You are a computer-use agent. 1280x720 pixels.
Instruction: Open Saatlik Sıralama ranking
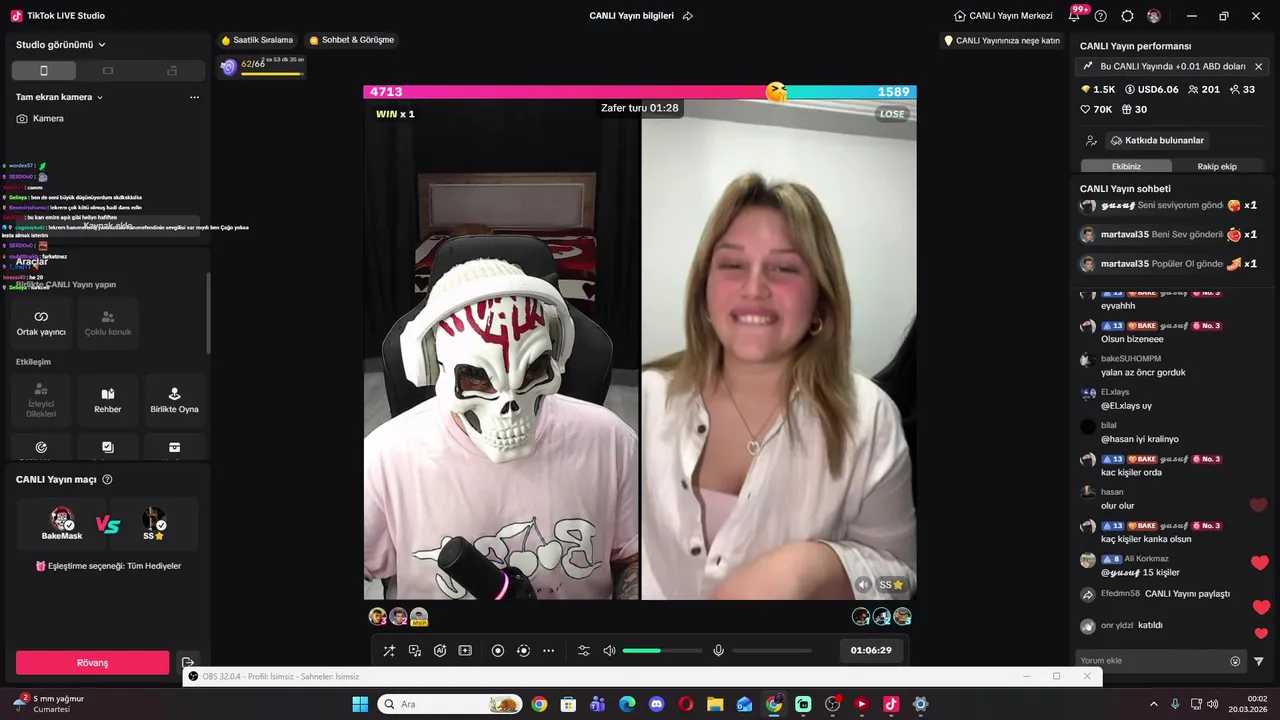point(257,40)
